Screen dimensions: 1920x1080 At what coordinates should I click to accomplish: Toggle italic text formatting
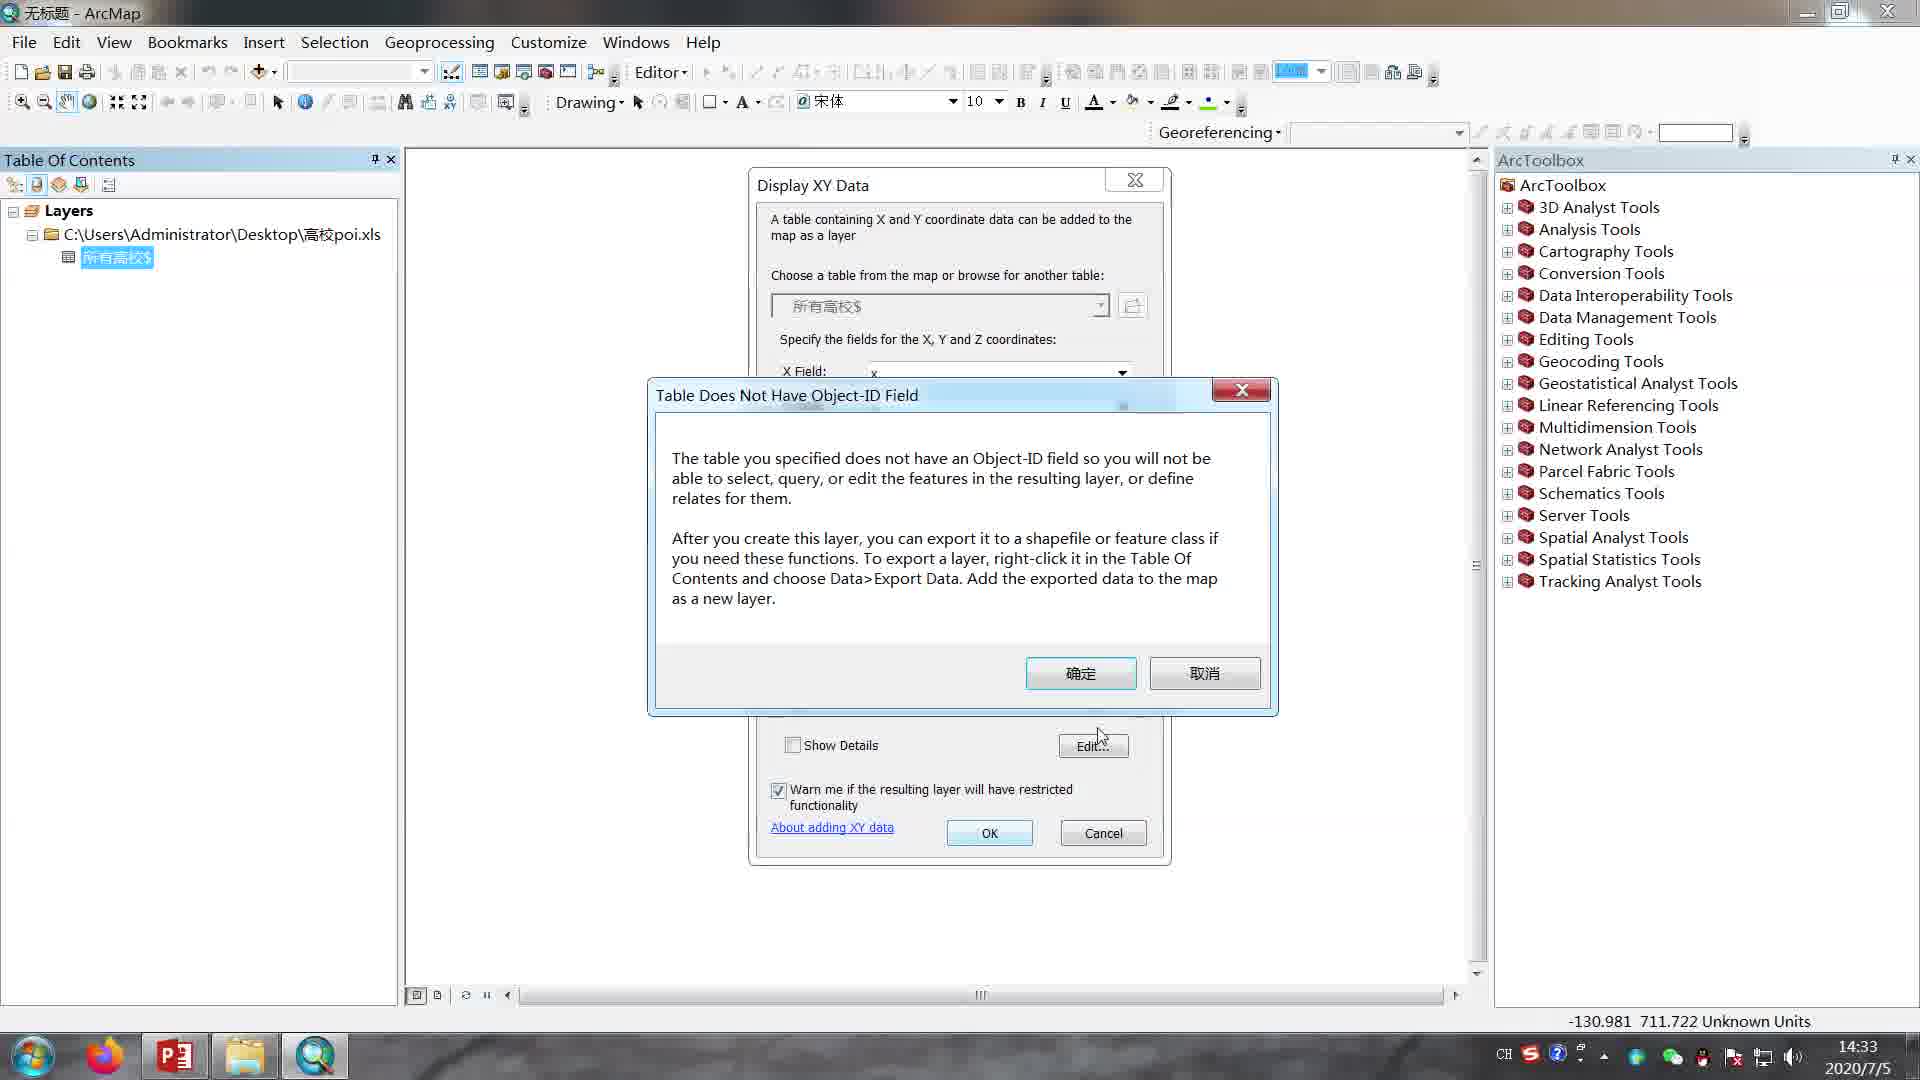click(1043, 102)
